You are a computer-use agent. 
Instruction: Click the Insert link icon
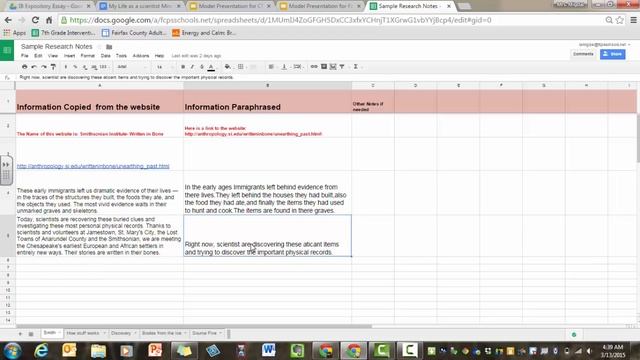click(314, 67)
